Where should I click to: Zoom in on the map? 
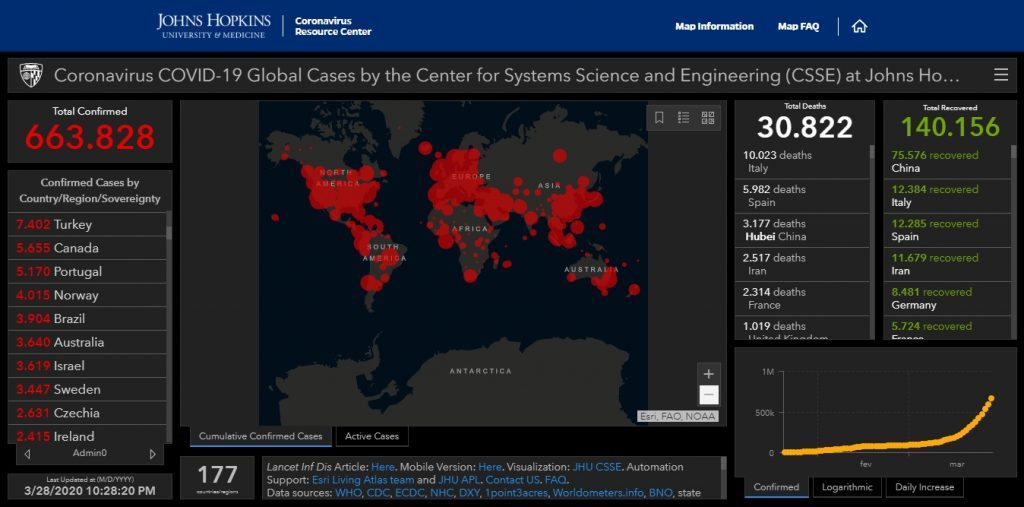tap(708, 374)
